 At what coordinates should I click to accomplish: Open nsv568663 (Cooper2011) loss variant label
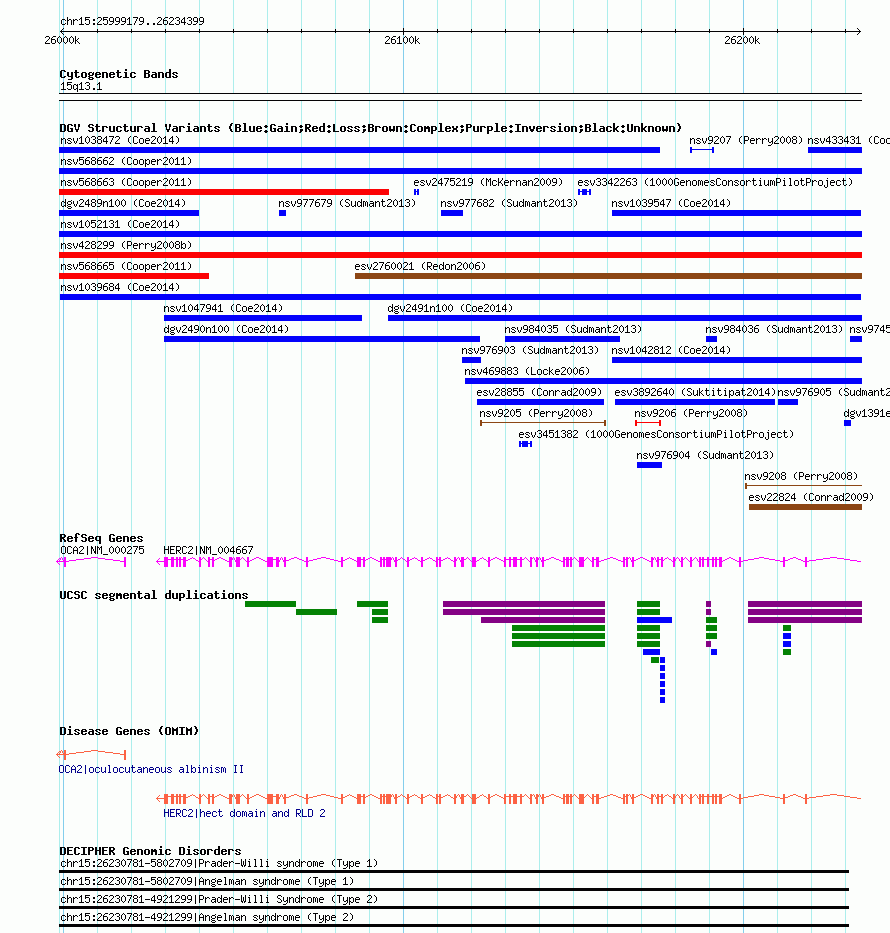[126, 182]
